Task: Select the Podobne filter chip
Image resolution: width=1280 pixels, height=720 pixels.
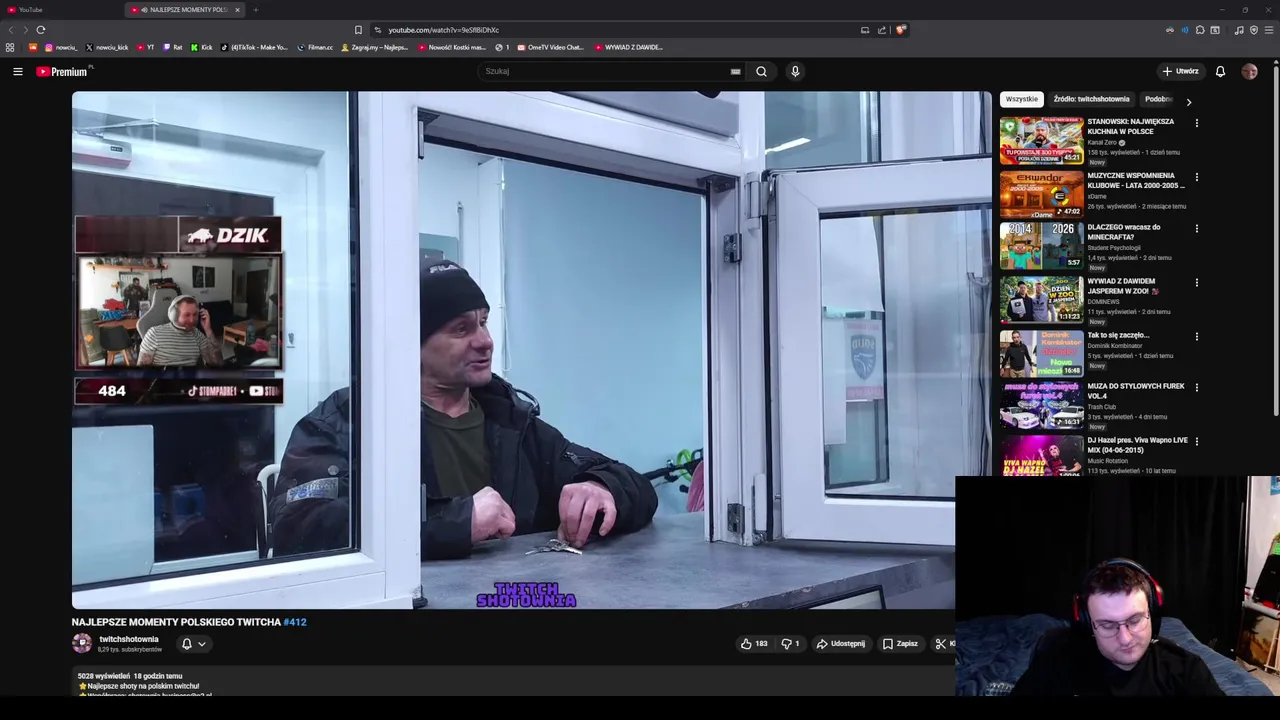Action: [1158, 99]
